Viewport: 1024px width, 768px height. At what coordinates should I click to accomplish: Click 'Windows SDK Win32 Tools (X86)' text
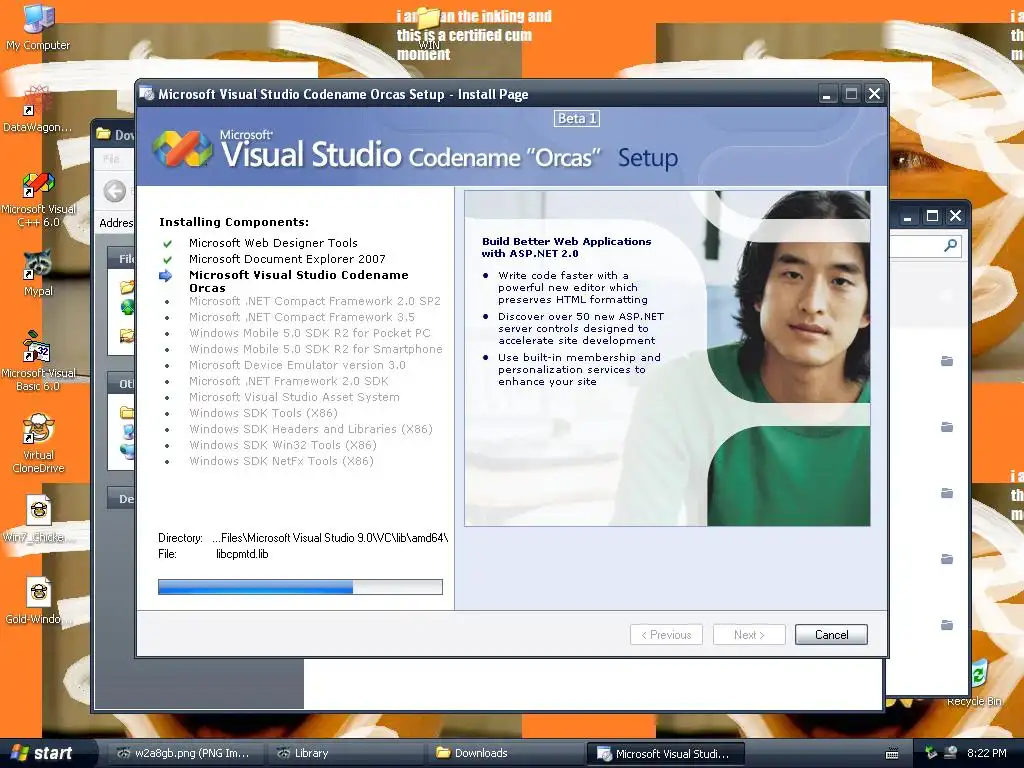click(x=283, y=445)
